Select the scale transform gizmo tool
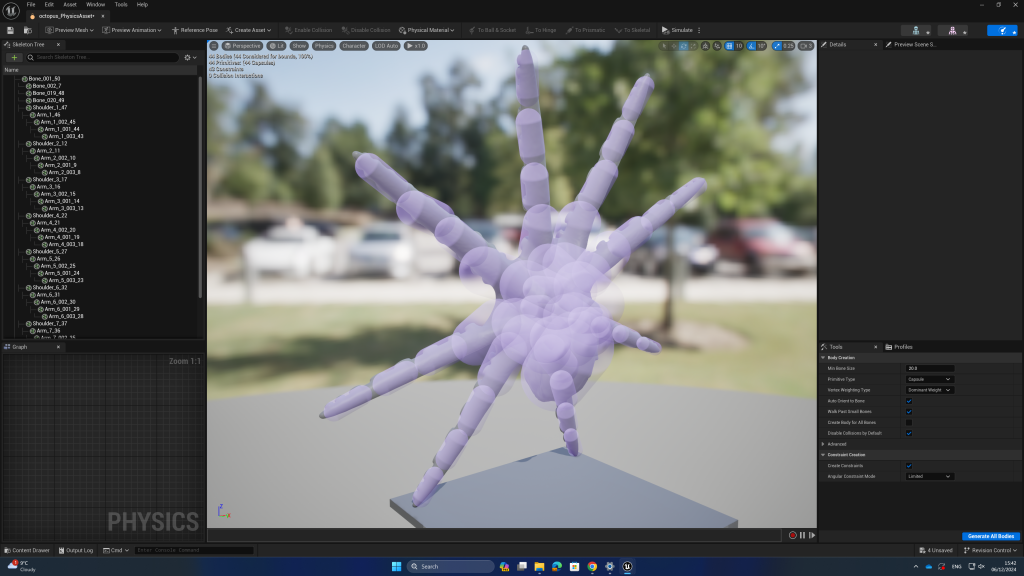This screenshot has width=1024, height=576. [693, 46]
